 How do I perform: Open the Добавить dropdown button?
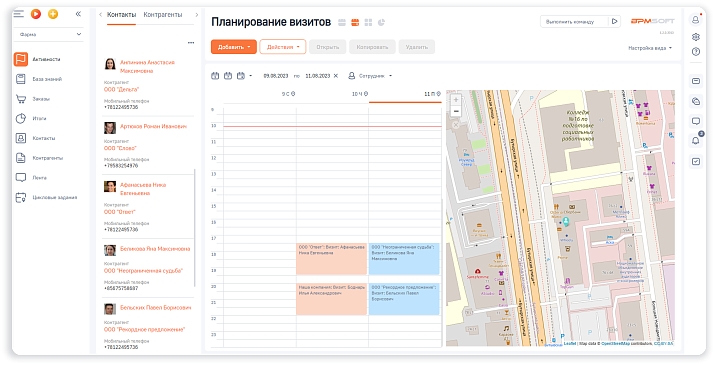tap(234, 47)
